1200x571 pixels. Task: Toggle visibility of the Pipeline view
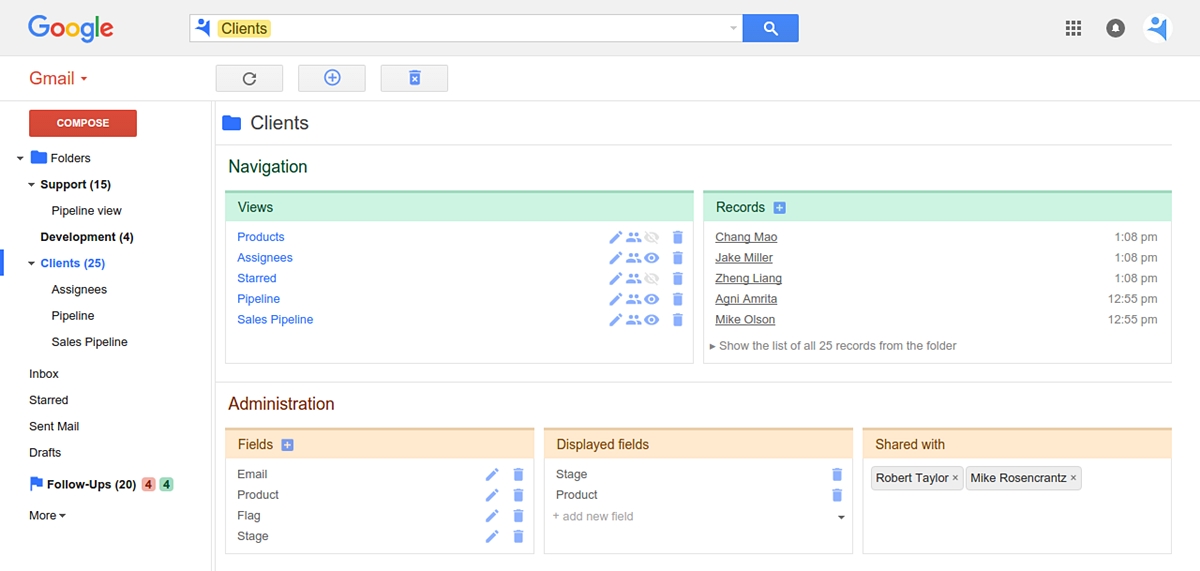click(x=652, y=299)
